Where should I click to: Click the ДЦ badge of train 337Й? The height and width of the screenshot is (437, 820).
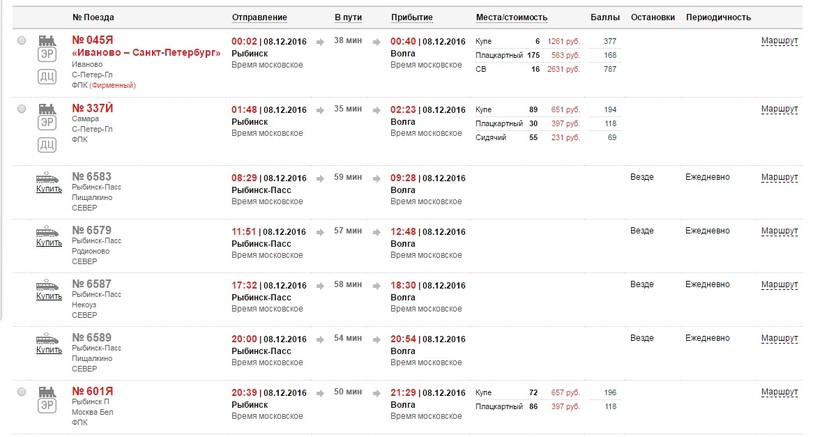pos(47,145)
